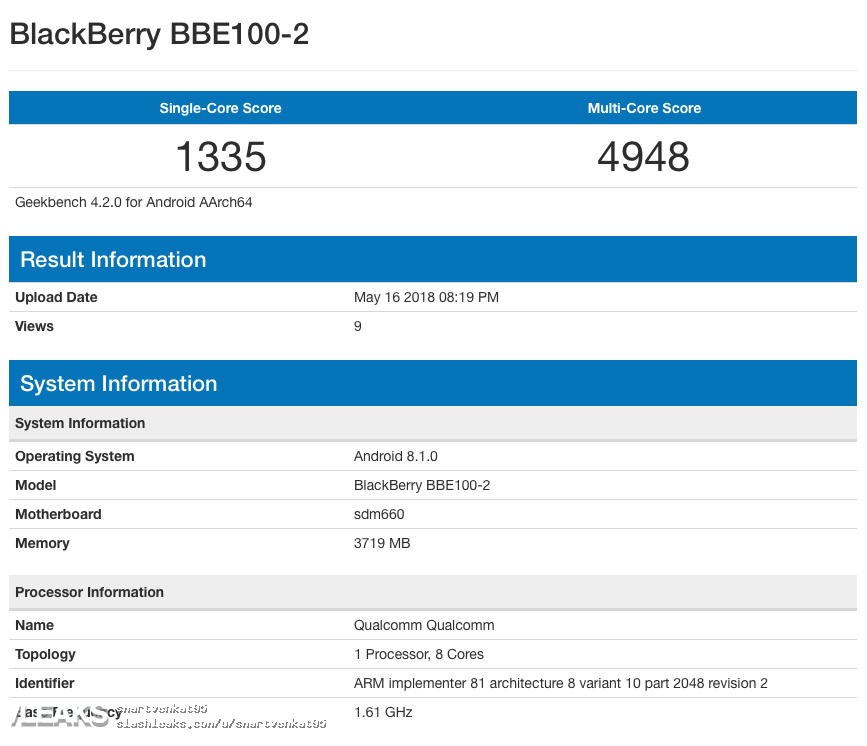The height and width of the screenshot is (746, 867).
Task: Click the single-core score value 1335
Action: 220,157
